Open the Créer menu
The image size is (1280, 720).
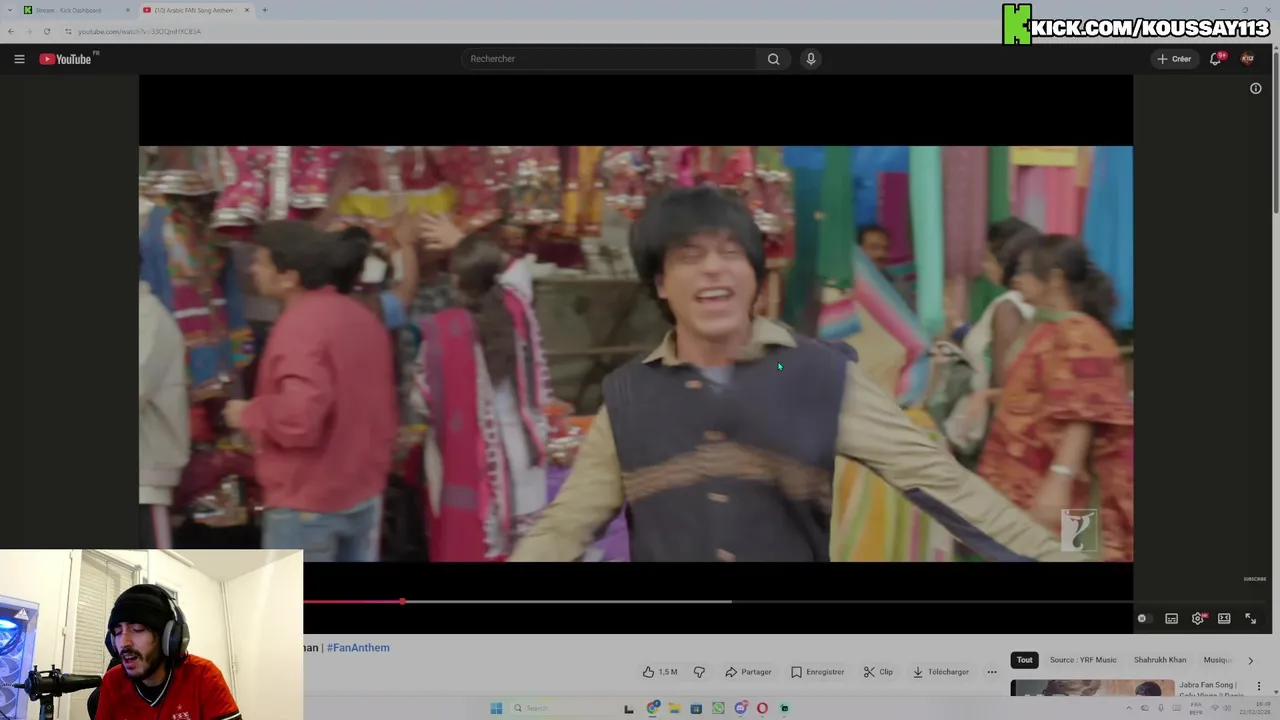click(1174, 59)
